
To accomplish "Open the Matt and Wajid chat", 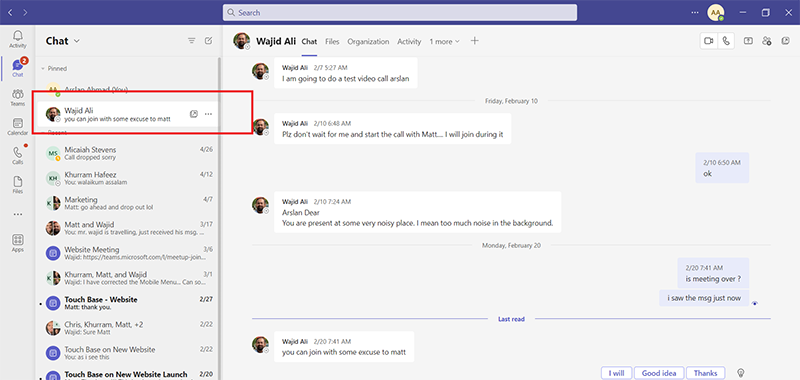I will pos(127,228).
